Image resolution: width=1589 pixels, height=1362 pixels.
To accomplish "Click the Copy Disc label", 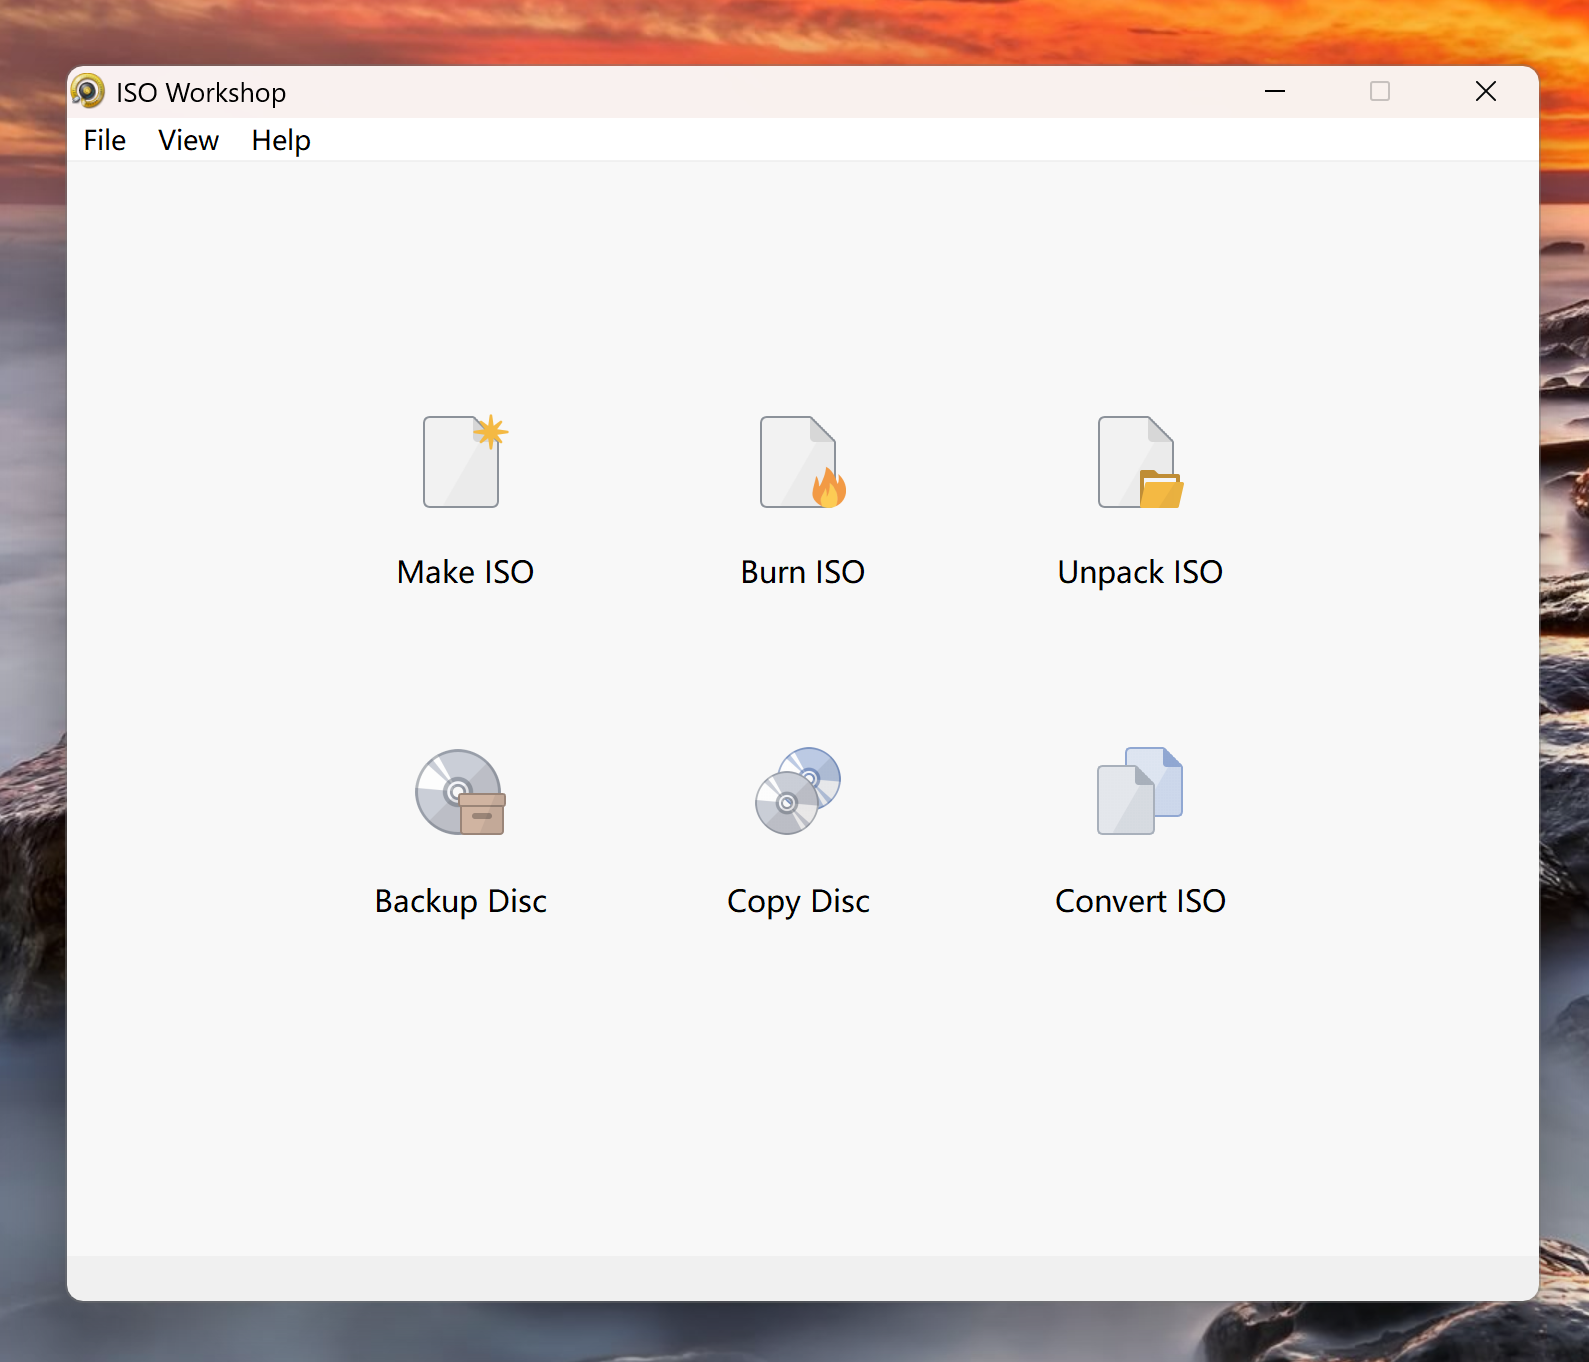I will (x=798, y=901).
